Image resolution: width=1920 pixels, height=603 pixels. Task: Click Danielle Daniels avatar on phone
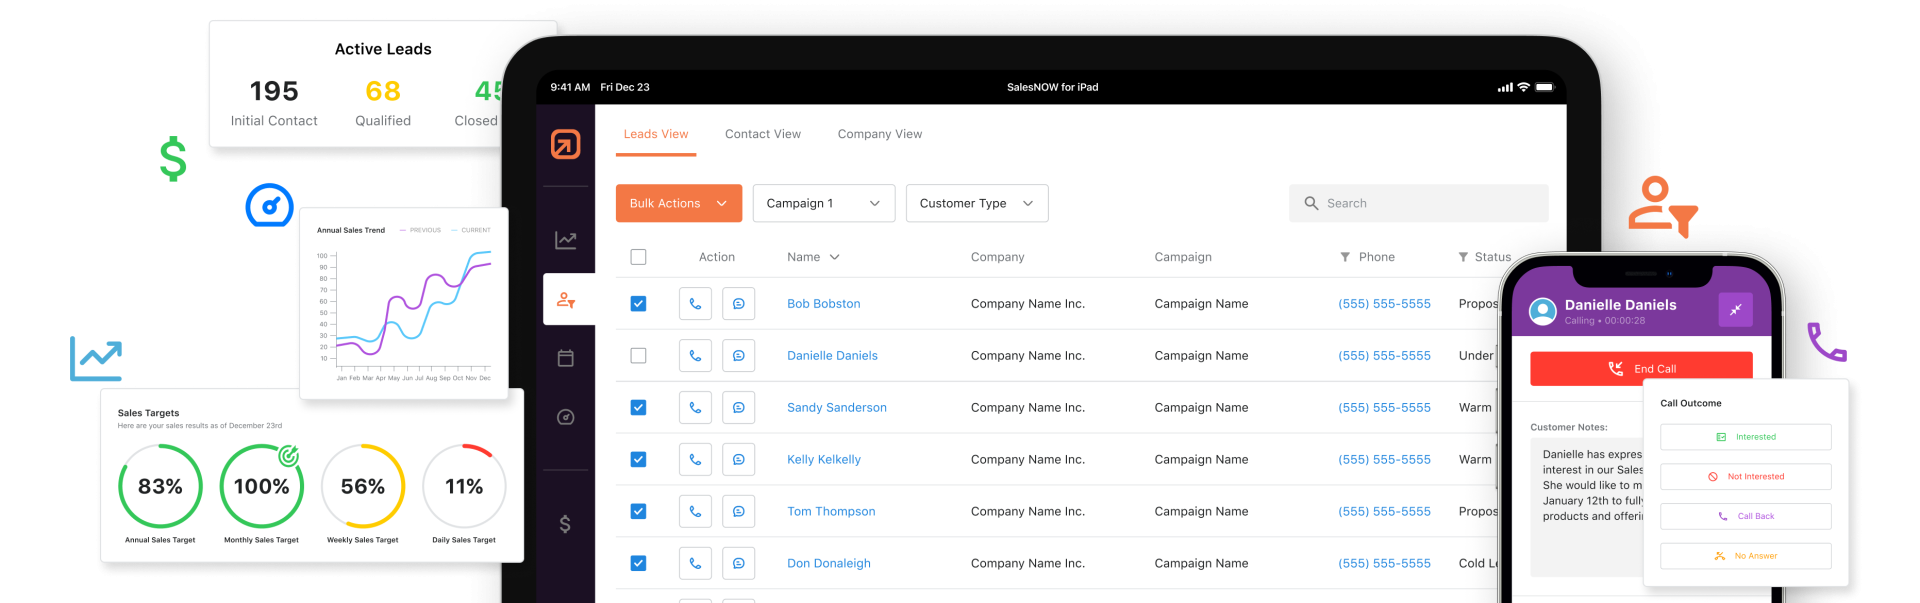point(1543,311)
